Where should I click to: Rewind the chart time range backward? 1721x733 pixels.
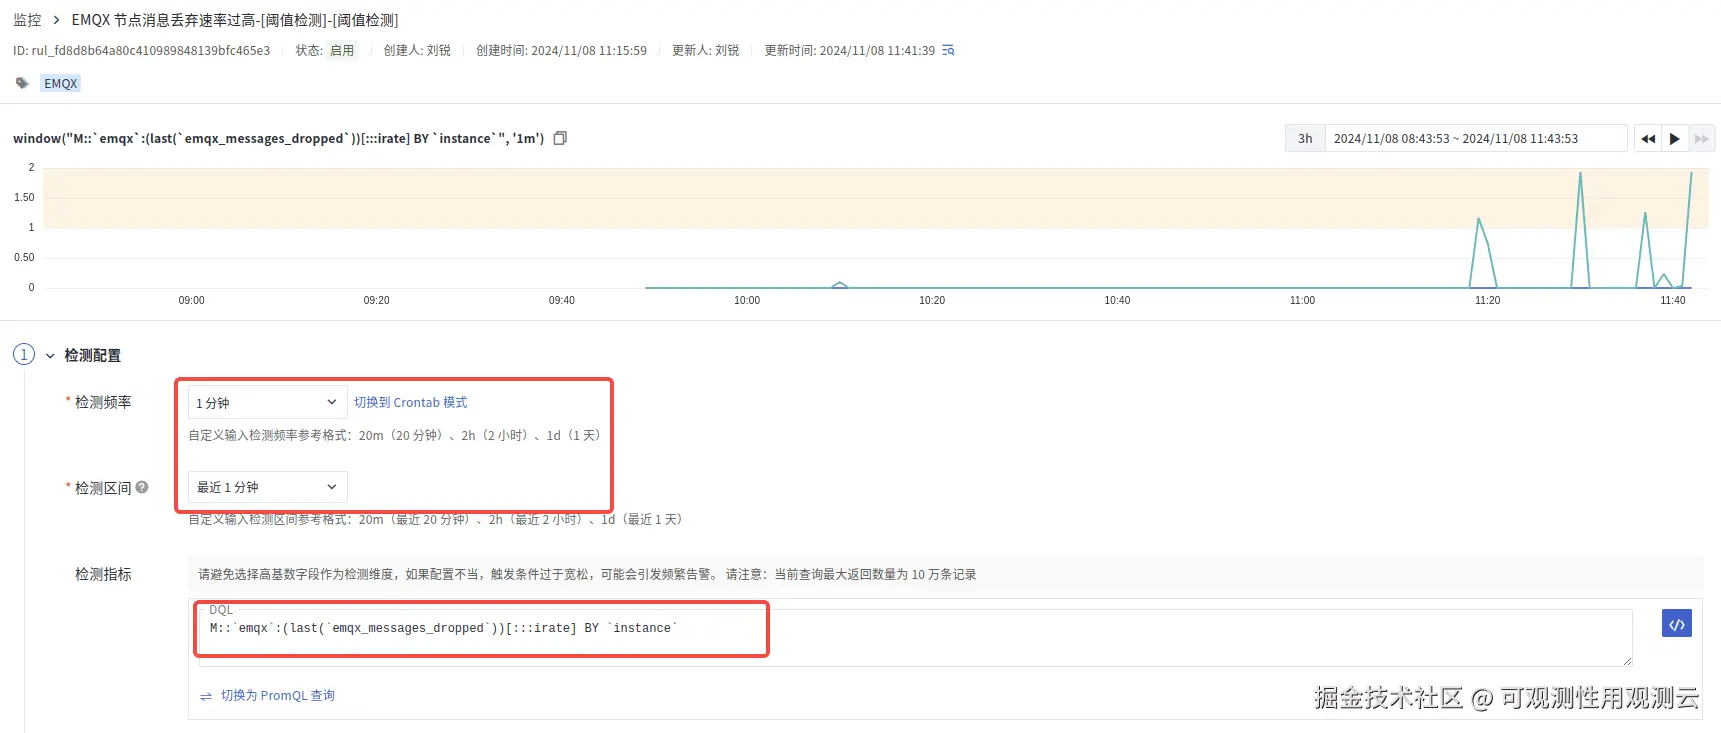coord(1648,138)
